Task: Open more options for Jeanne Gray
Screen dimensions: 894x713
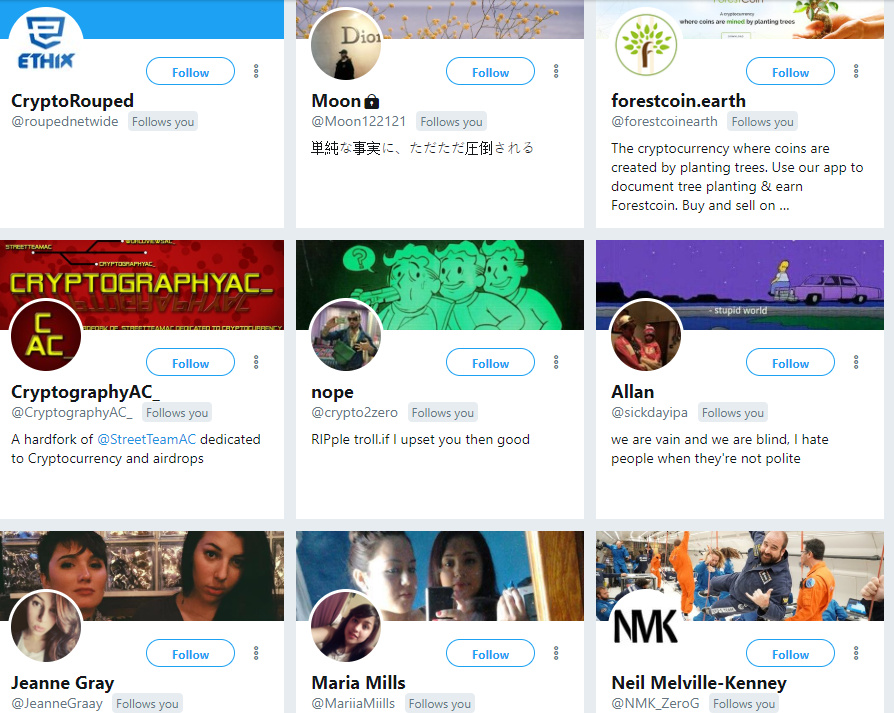Action: pyautogui.click(x=256, y=653)
